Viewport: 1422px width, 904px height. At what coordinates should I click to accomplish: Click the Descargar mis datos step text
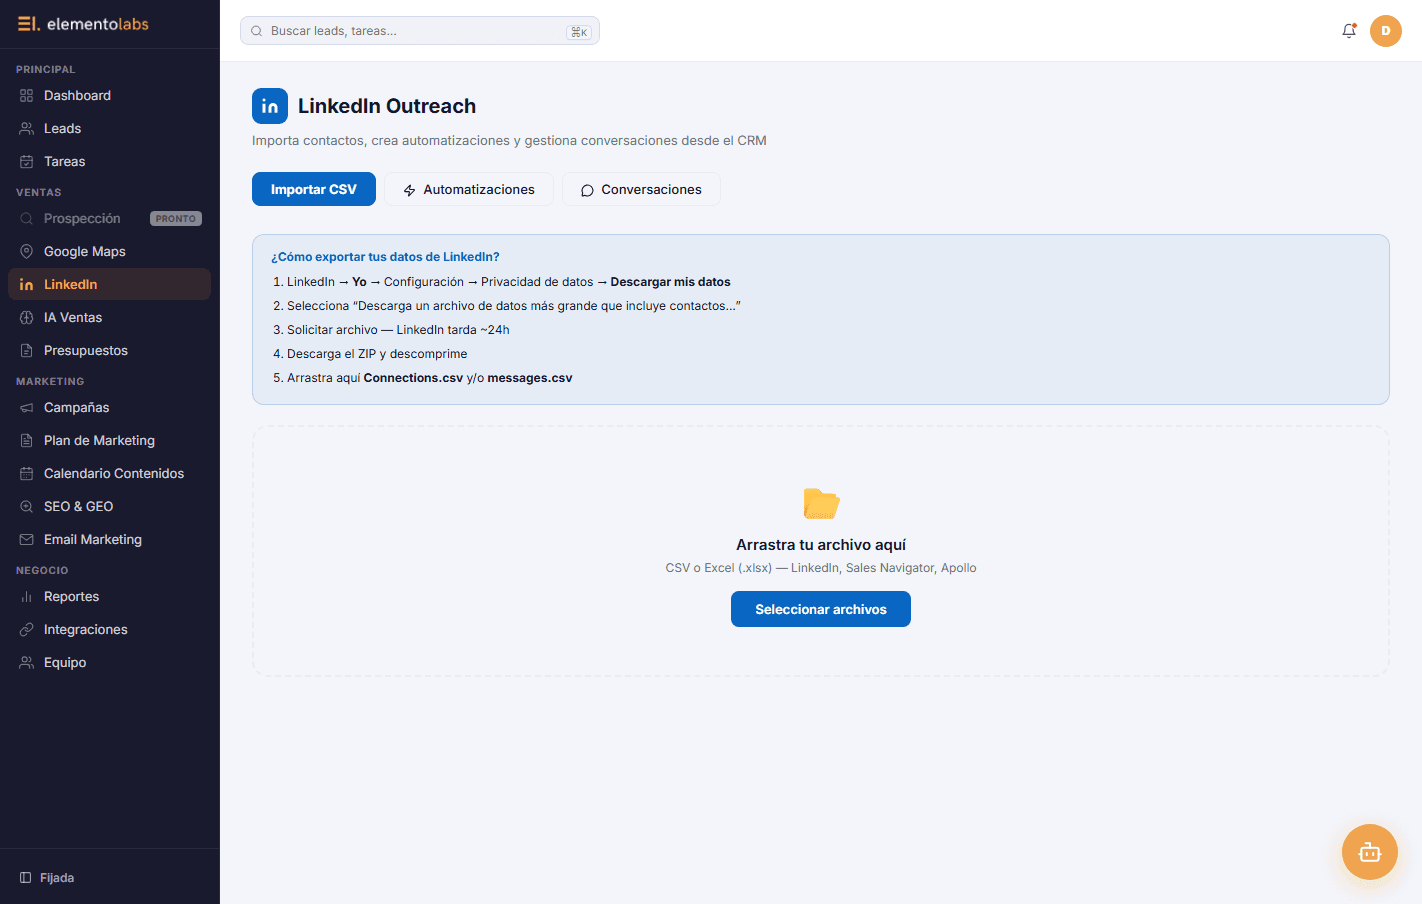click(671, 282)
